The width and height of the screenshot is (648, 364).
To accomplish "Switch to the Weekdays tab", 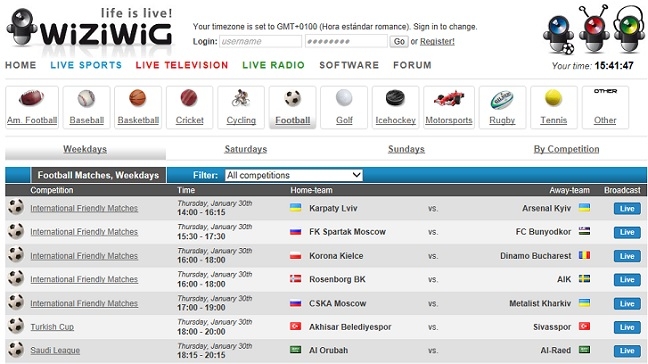I will click(x=85, y=149).
